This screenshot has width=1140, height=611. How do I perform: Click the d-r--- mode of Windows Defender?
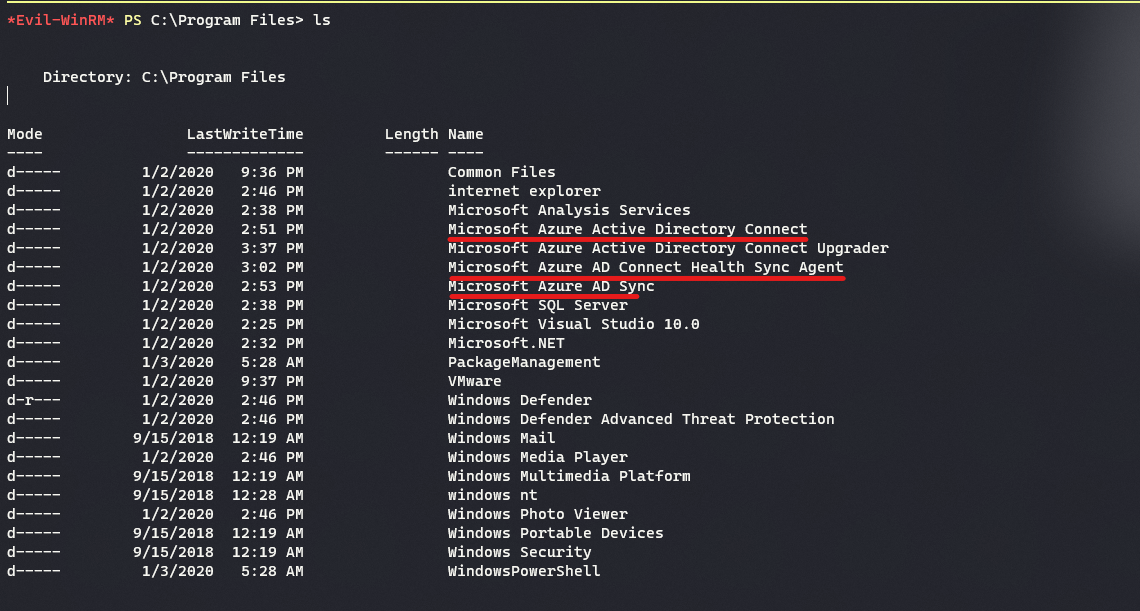pos(34,400)
